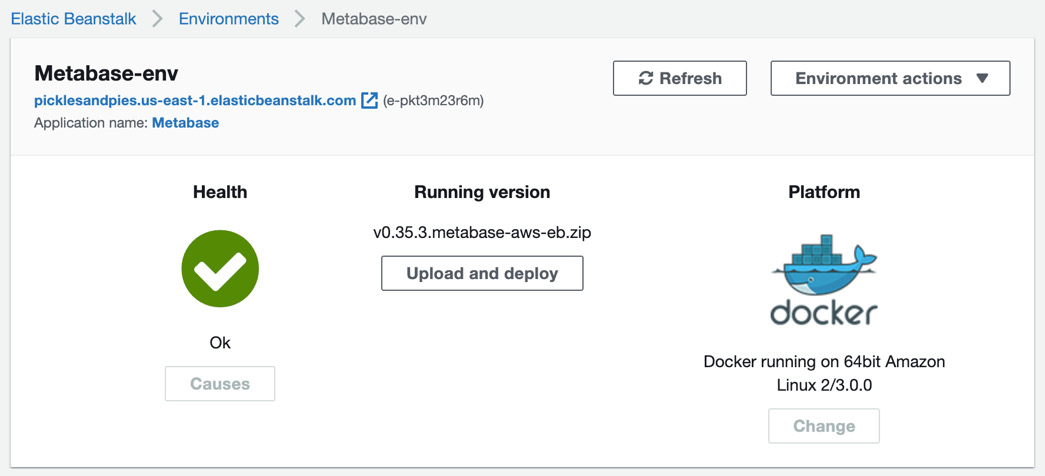1045x476 pixels.
Task: Open the Environment actions menu
Action: pyautogui.click(x=890, y=79)
